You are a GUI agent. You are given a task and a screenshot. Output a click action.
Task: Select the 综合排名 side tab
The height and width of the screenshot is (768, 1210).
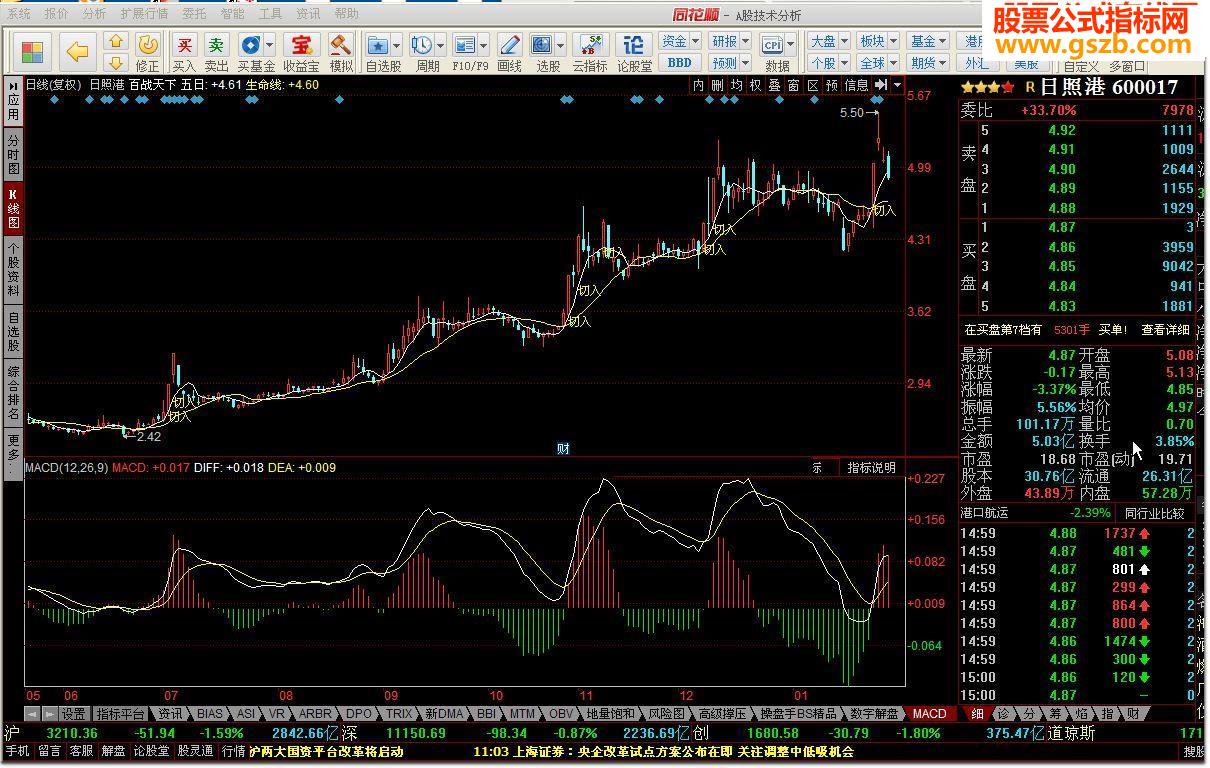[x=13, y=393]
